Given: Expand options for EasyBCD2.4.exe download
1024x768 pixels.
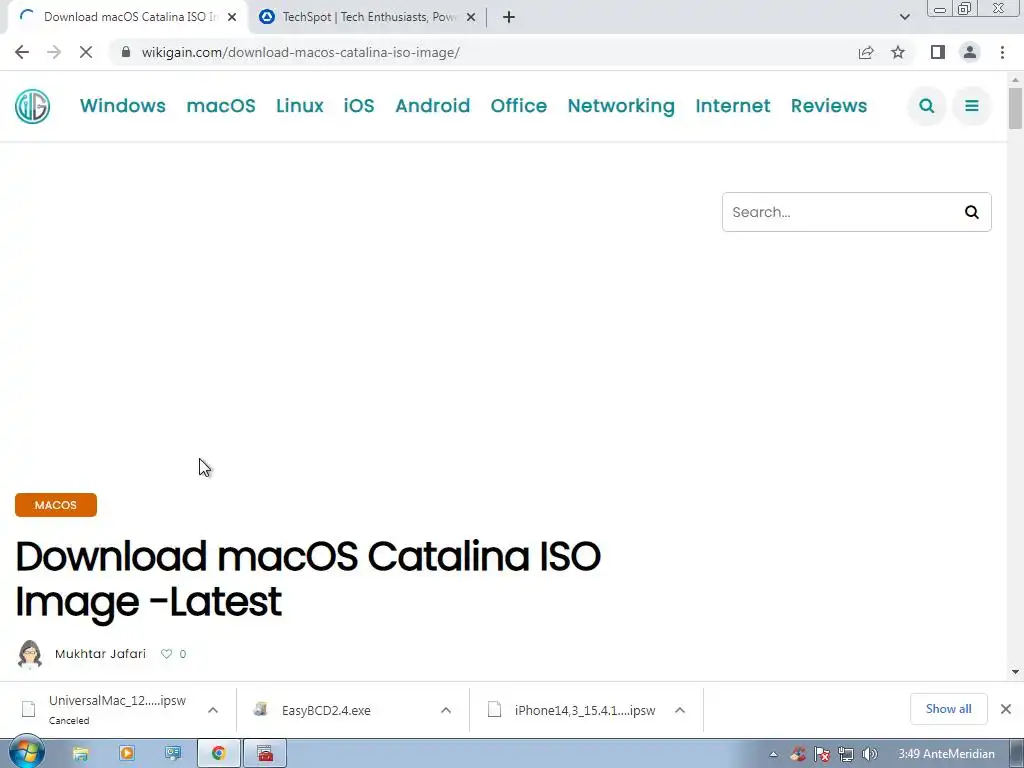Looking at the screenshot, I should (x=446, y=710).
